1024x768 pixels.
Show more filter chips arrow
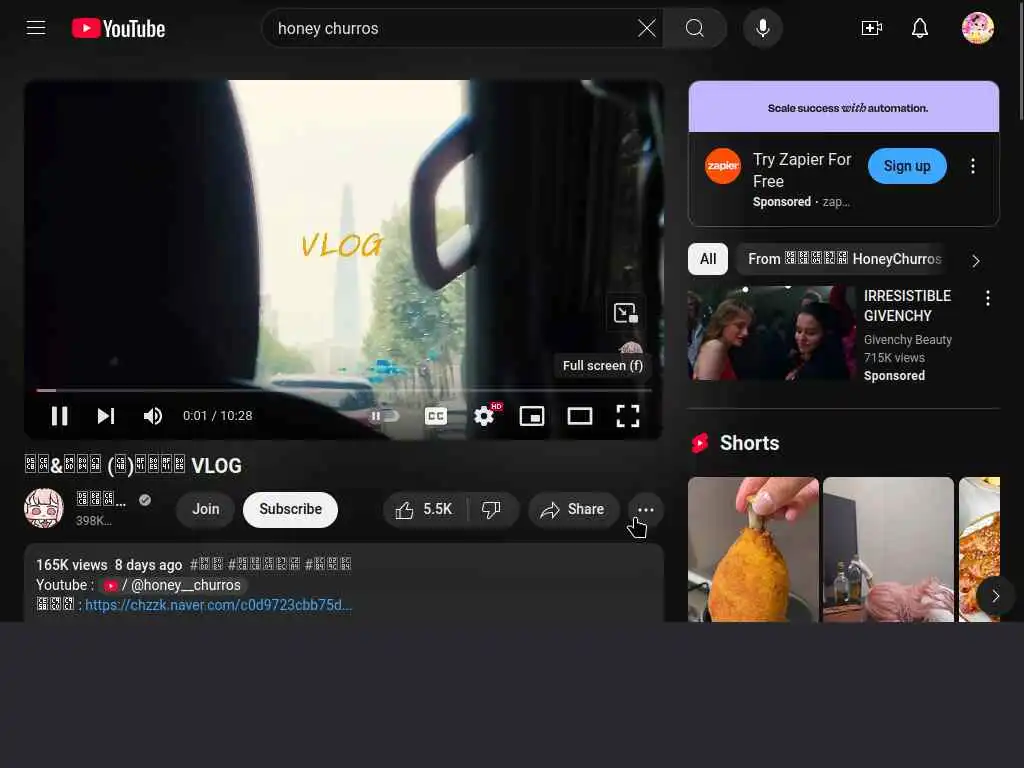point(976,261)
